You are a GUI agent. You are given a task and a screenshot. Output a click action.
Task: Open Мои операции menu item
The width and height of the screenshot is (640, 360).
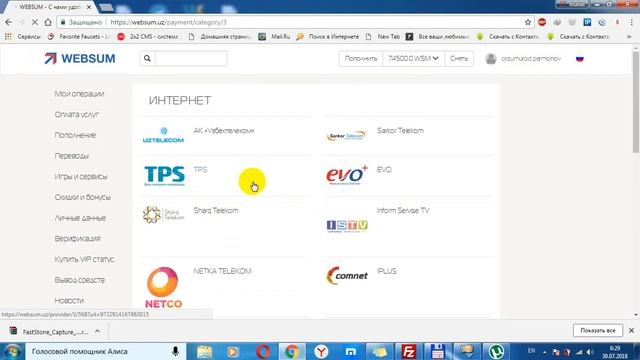click(79, 94)
